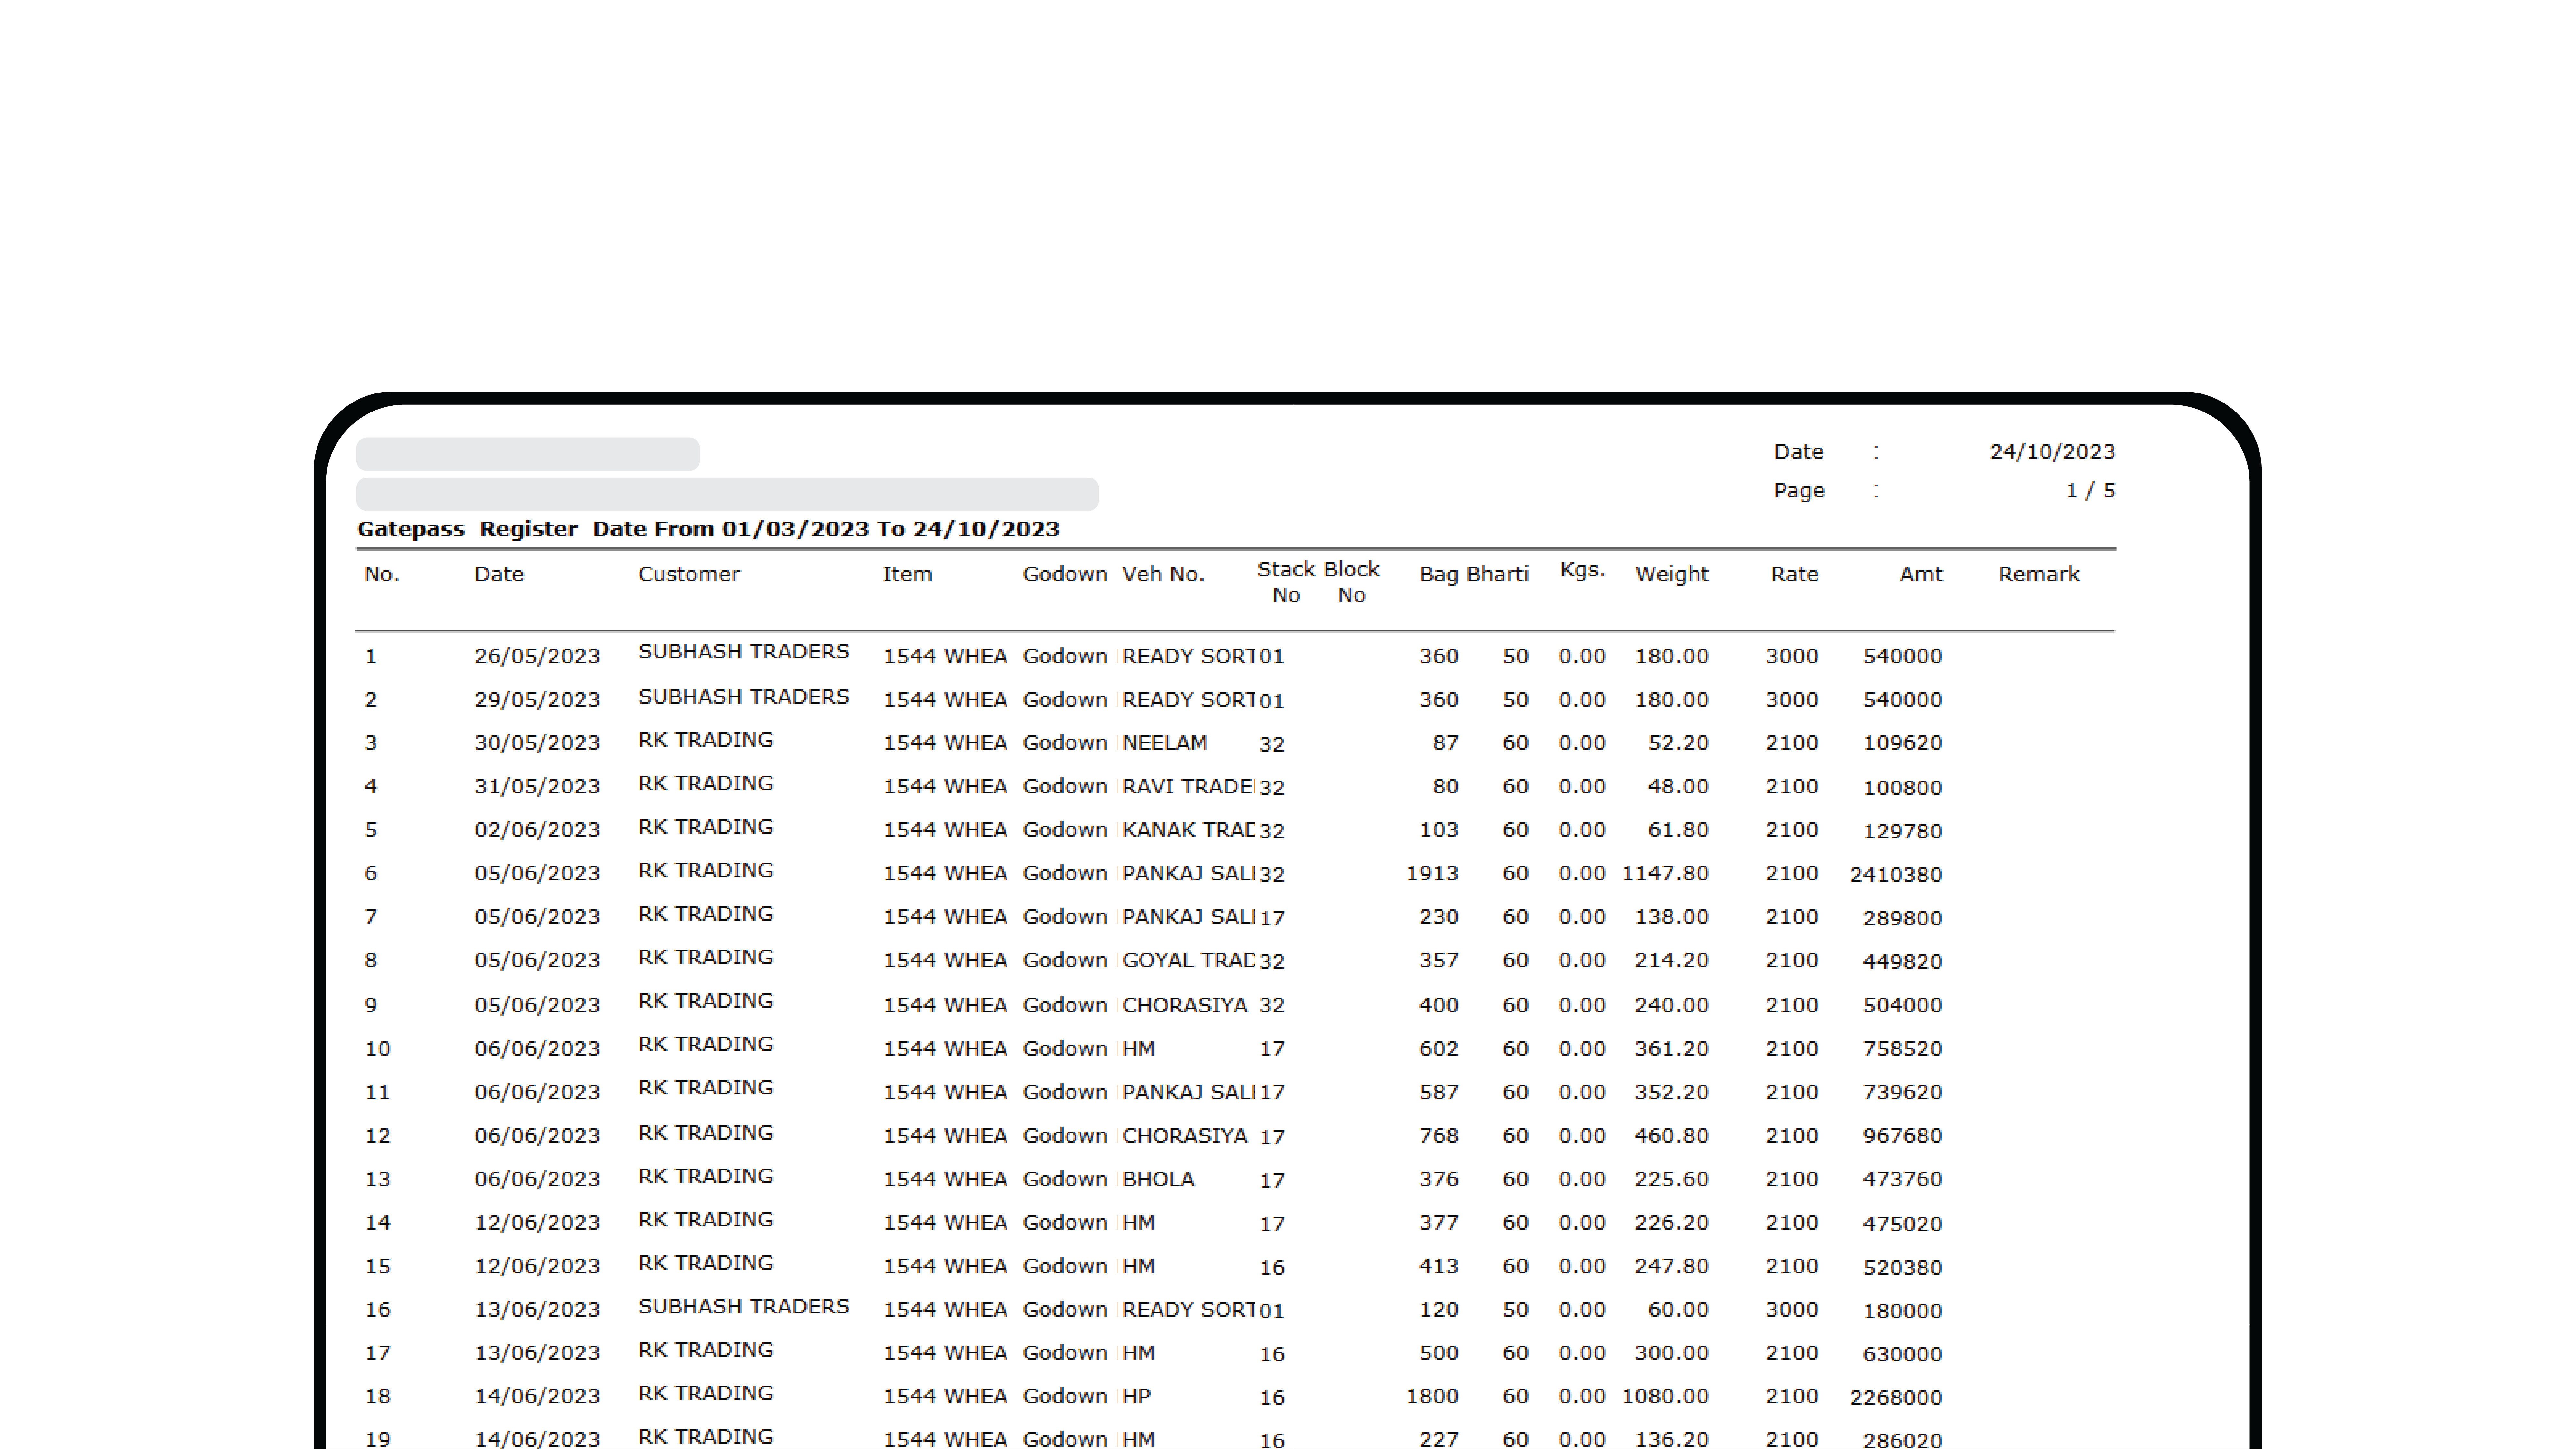
Task: Click SUBHASH TRADERS customer in row 16
Action: pos(744,1307)
